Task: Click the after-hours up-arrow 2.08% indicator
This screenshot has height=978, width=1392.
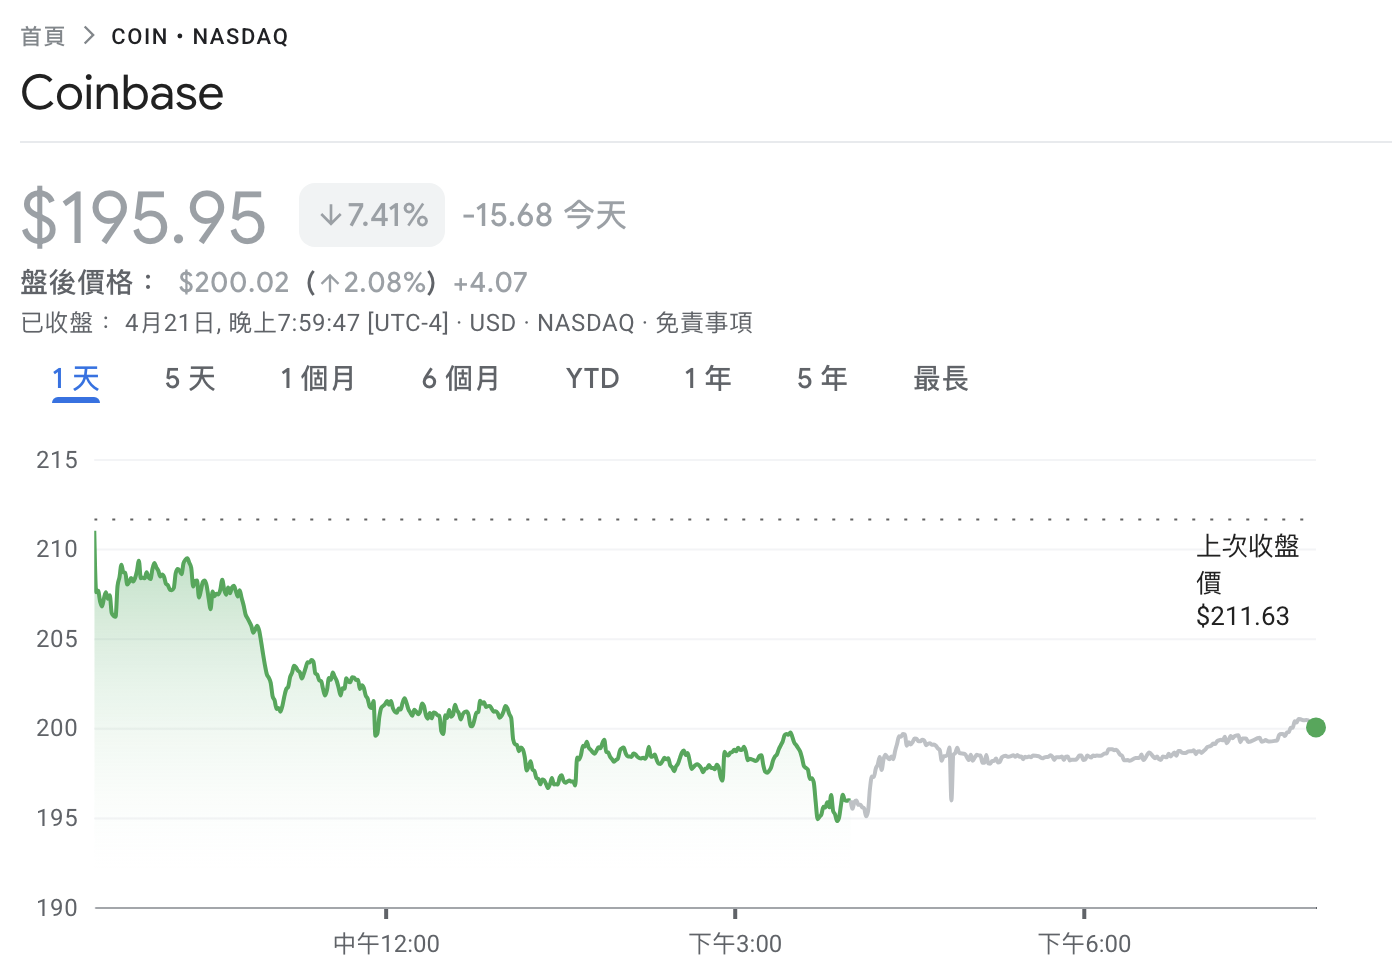Action: pos(372,283)
